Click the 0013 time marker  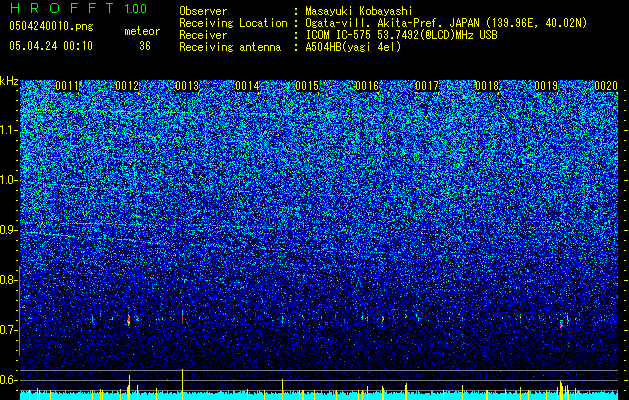coord(187,86)
